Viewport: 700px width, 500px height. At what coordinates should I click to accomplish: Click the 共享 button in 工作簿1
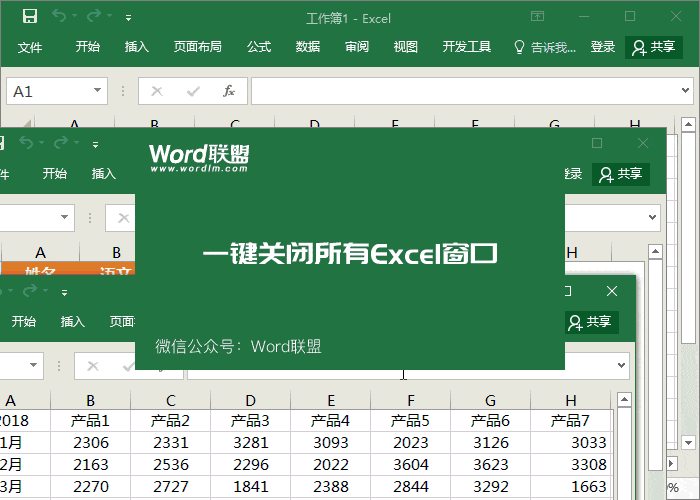pyautogui.click(x=654, y=47)
